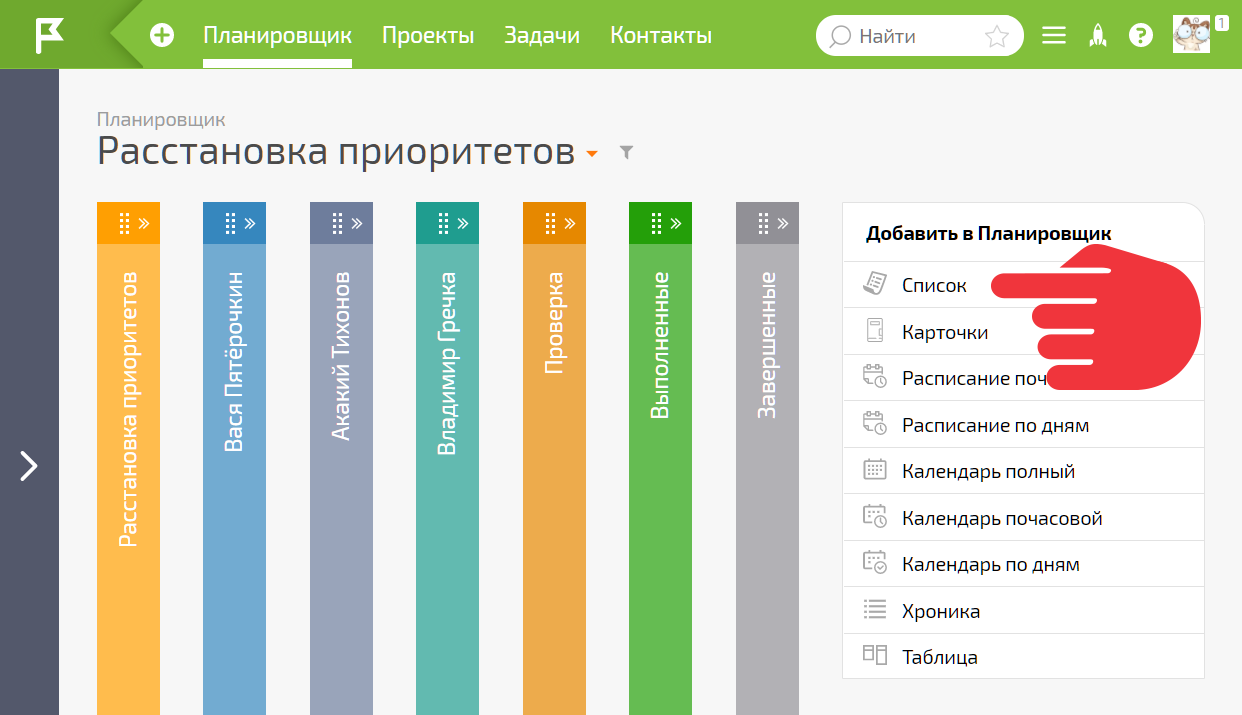
Task: Open the Контакты tab
Action: pos(661,36)
